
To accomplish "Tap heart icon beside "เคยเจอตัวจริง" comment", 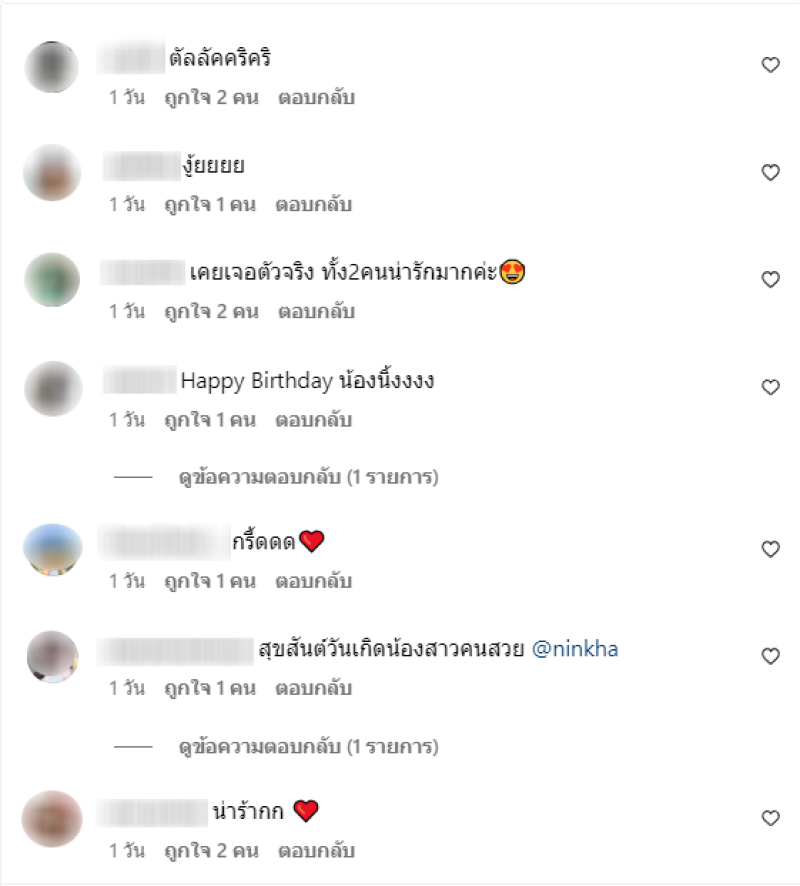I will click(x=771, y=280).
